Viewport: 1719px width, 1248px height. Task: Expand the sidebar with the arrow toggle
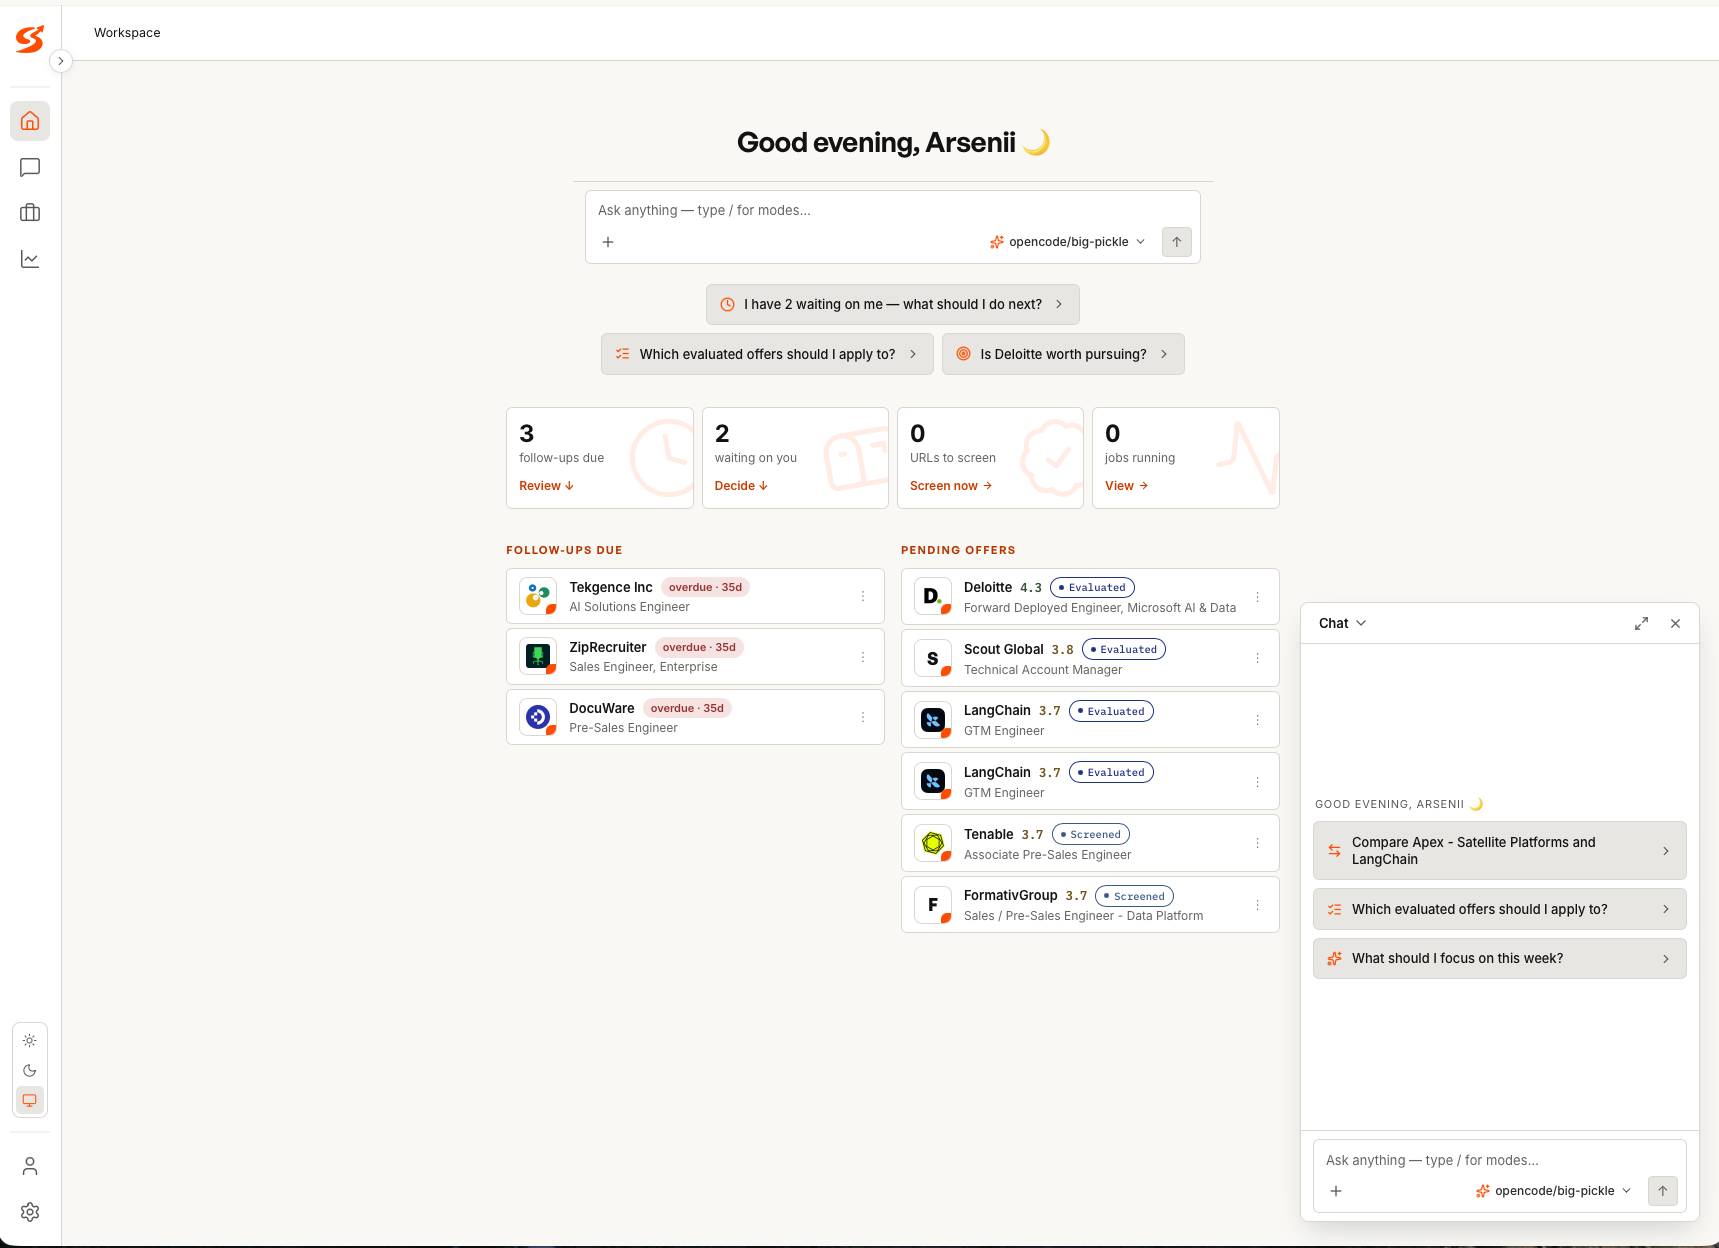click(x=61, y=61)
